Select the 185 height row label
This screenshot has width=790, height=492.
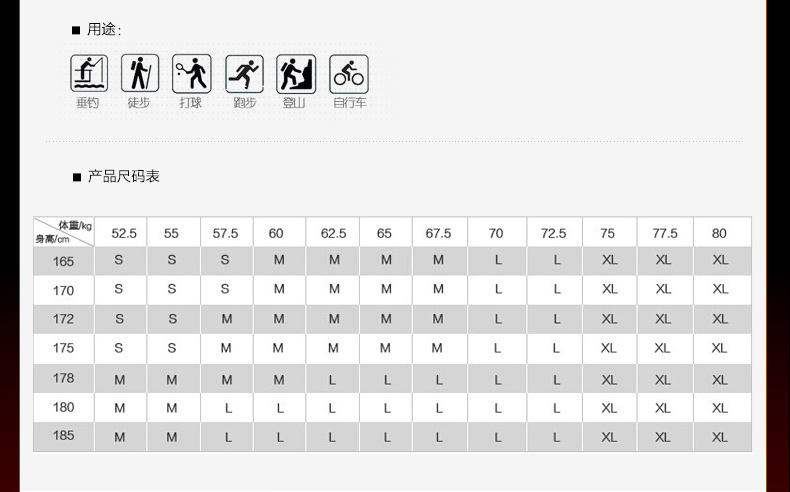pos(63,436)
